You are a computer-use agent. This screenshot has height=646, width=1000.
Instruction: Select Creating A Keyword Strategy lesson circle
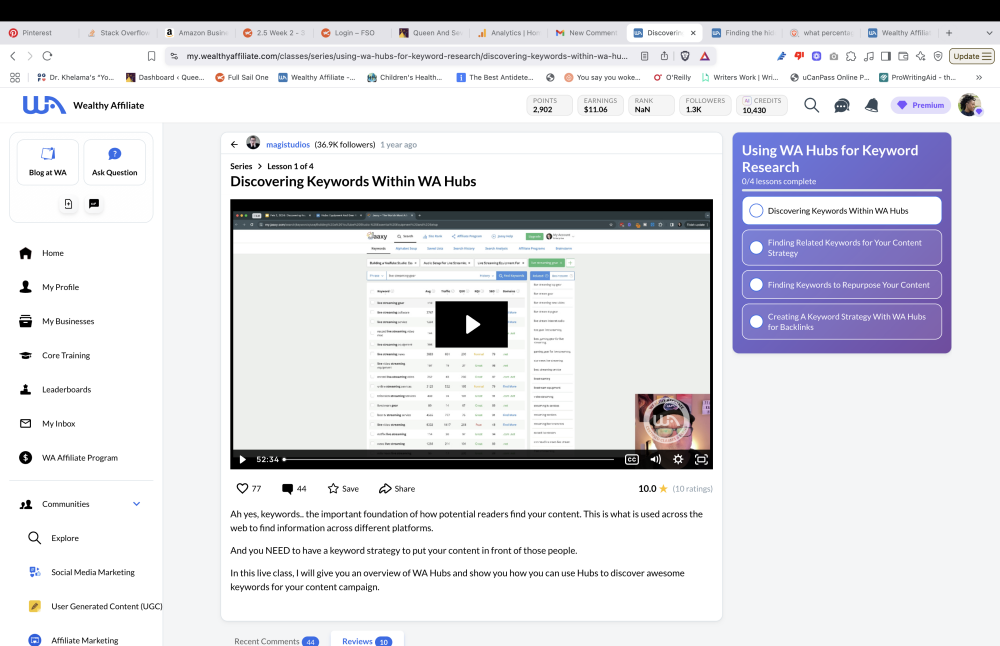point(756,321)
